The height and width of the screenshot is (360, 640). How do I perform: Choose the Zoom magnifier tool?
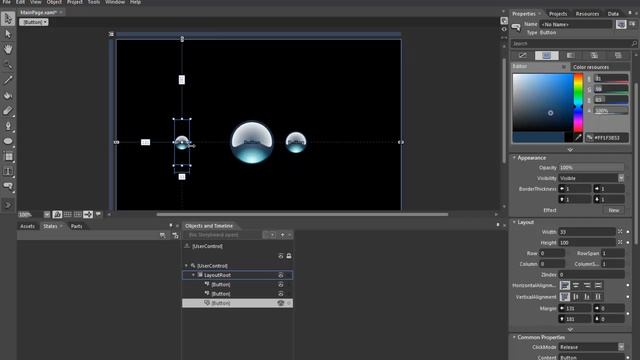[x=8, y=64]
